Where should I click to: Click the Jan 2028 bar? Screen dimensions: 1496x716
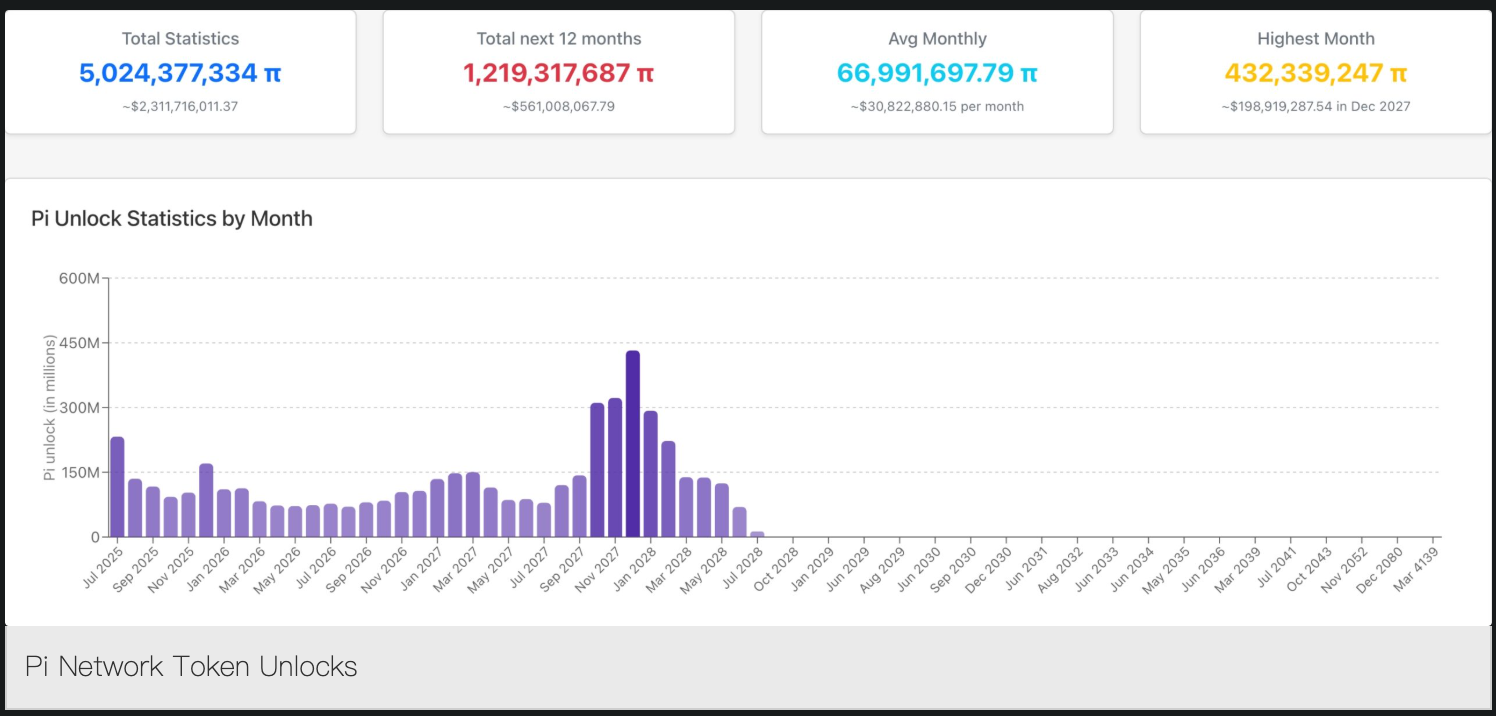pos(651,474)
